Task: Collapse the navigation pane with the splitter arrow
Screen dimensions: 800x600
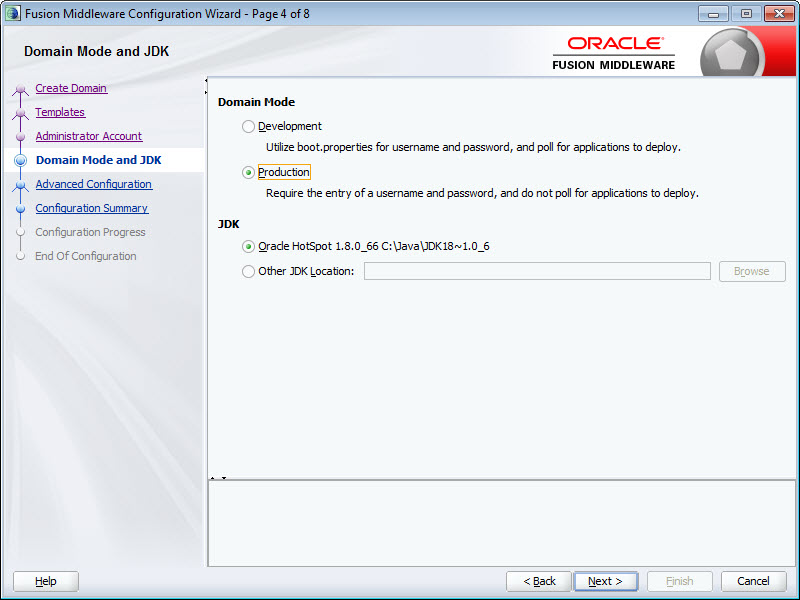Action: pyautogui.click(x=206, y=80)
